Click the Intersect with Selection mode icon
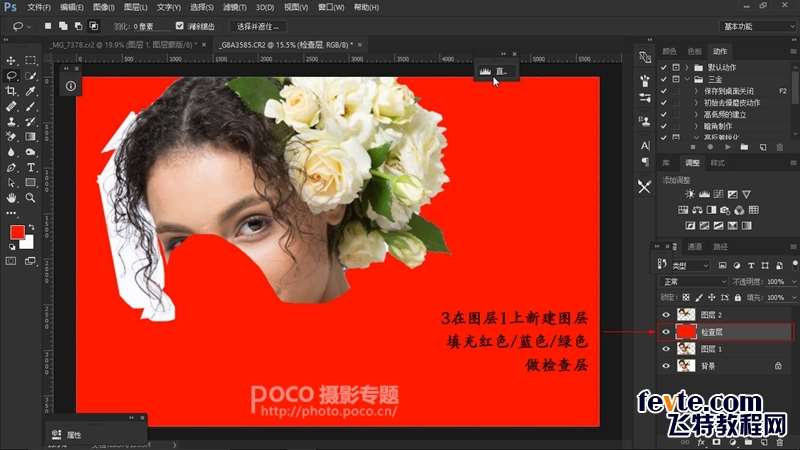 pyautogui.click(x=93, y=26)
